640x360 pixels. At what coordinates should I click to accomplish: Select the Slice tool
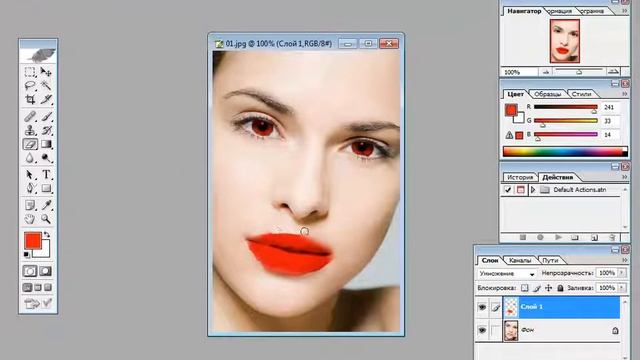pos(46,99)
